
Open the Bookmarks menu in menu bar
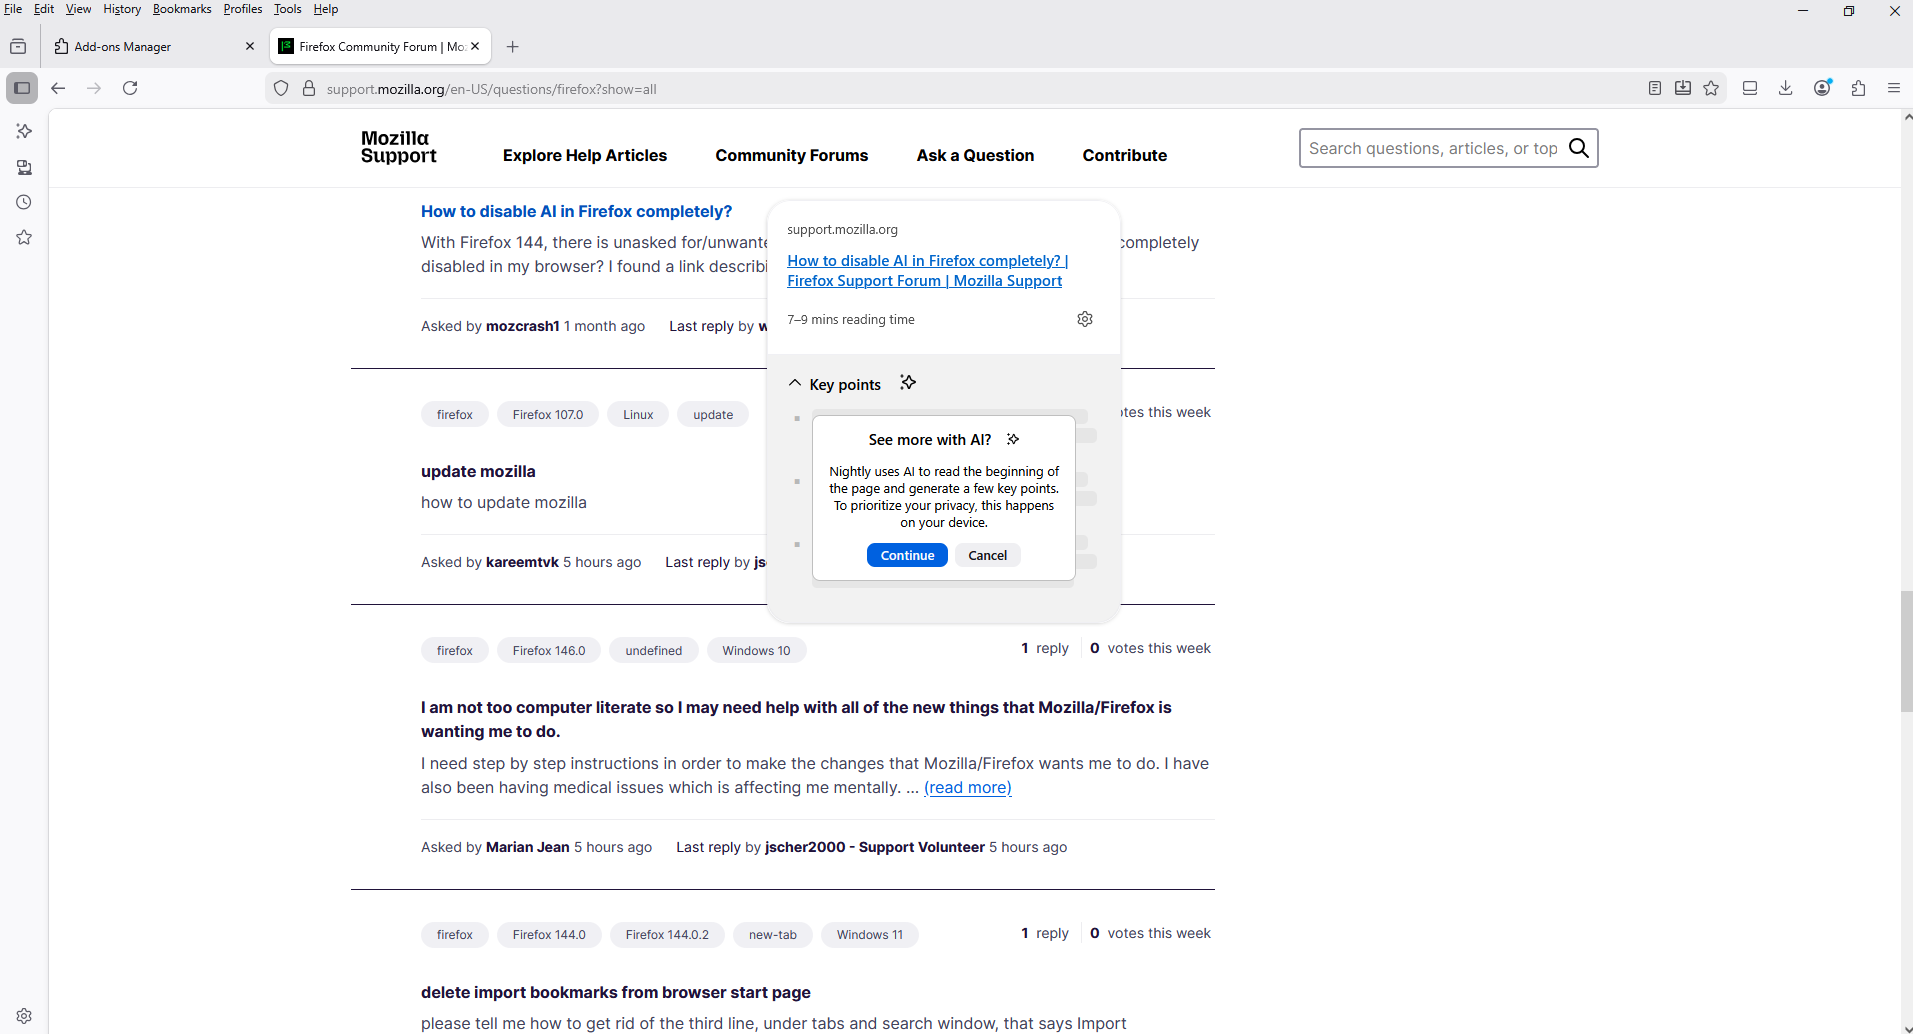[181, 9]
